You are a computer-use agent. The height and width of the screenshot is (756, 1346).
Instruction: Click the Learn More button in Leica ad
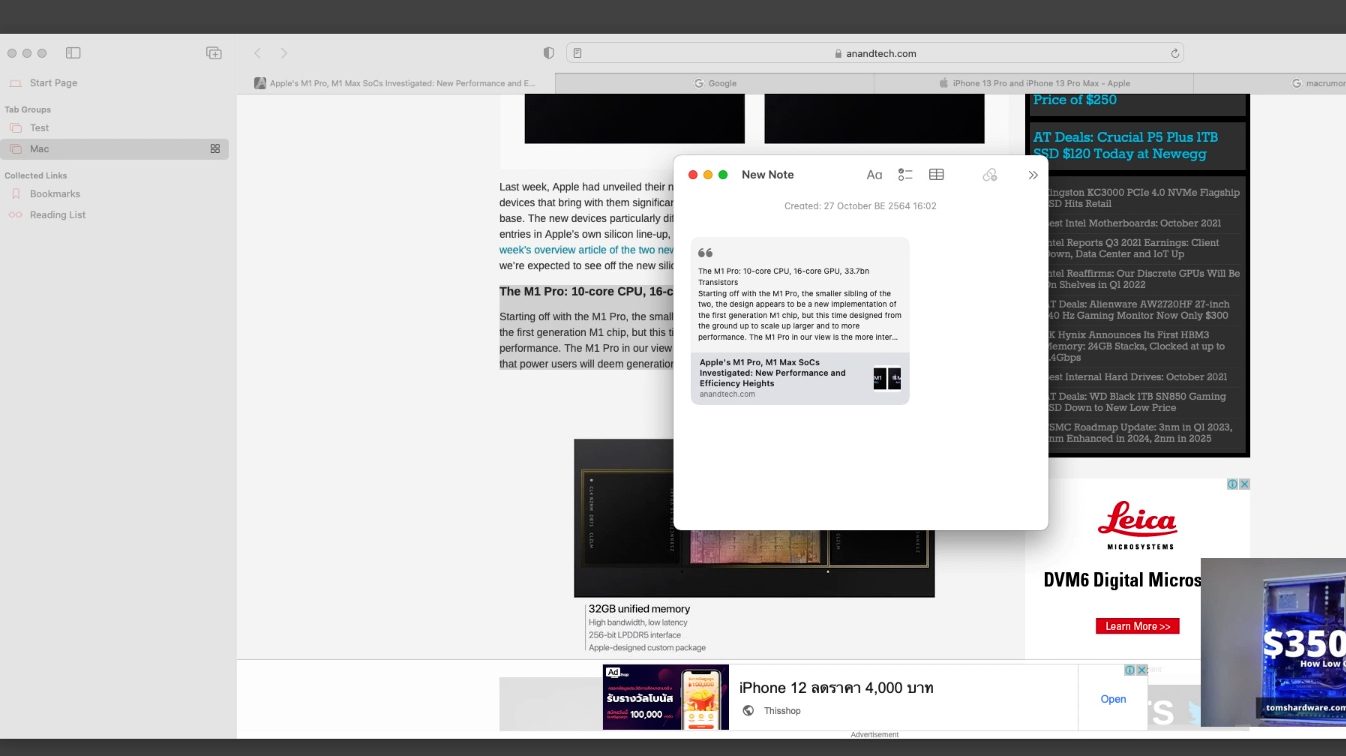(x=1137, y=626)
